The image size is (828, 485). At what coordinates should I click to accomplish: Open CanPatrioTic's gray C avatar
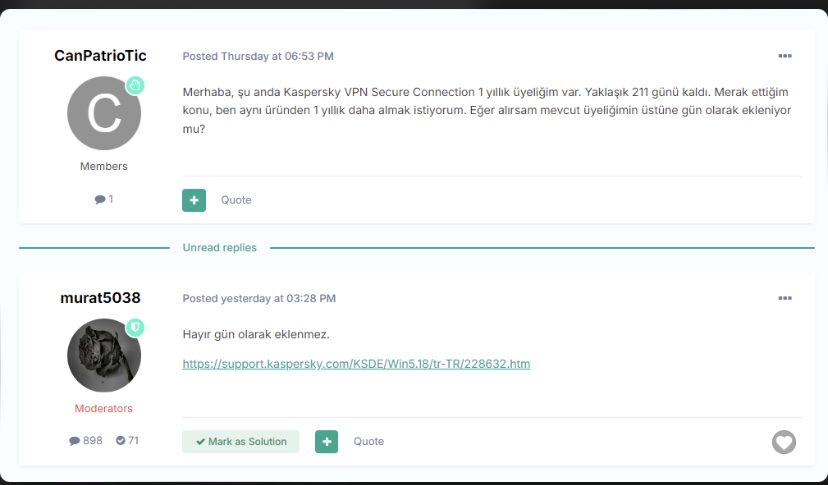coord(104,113)
